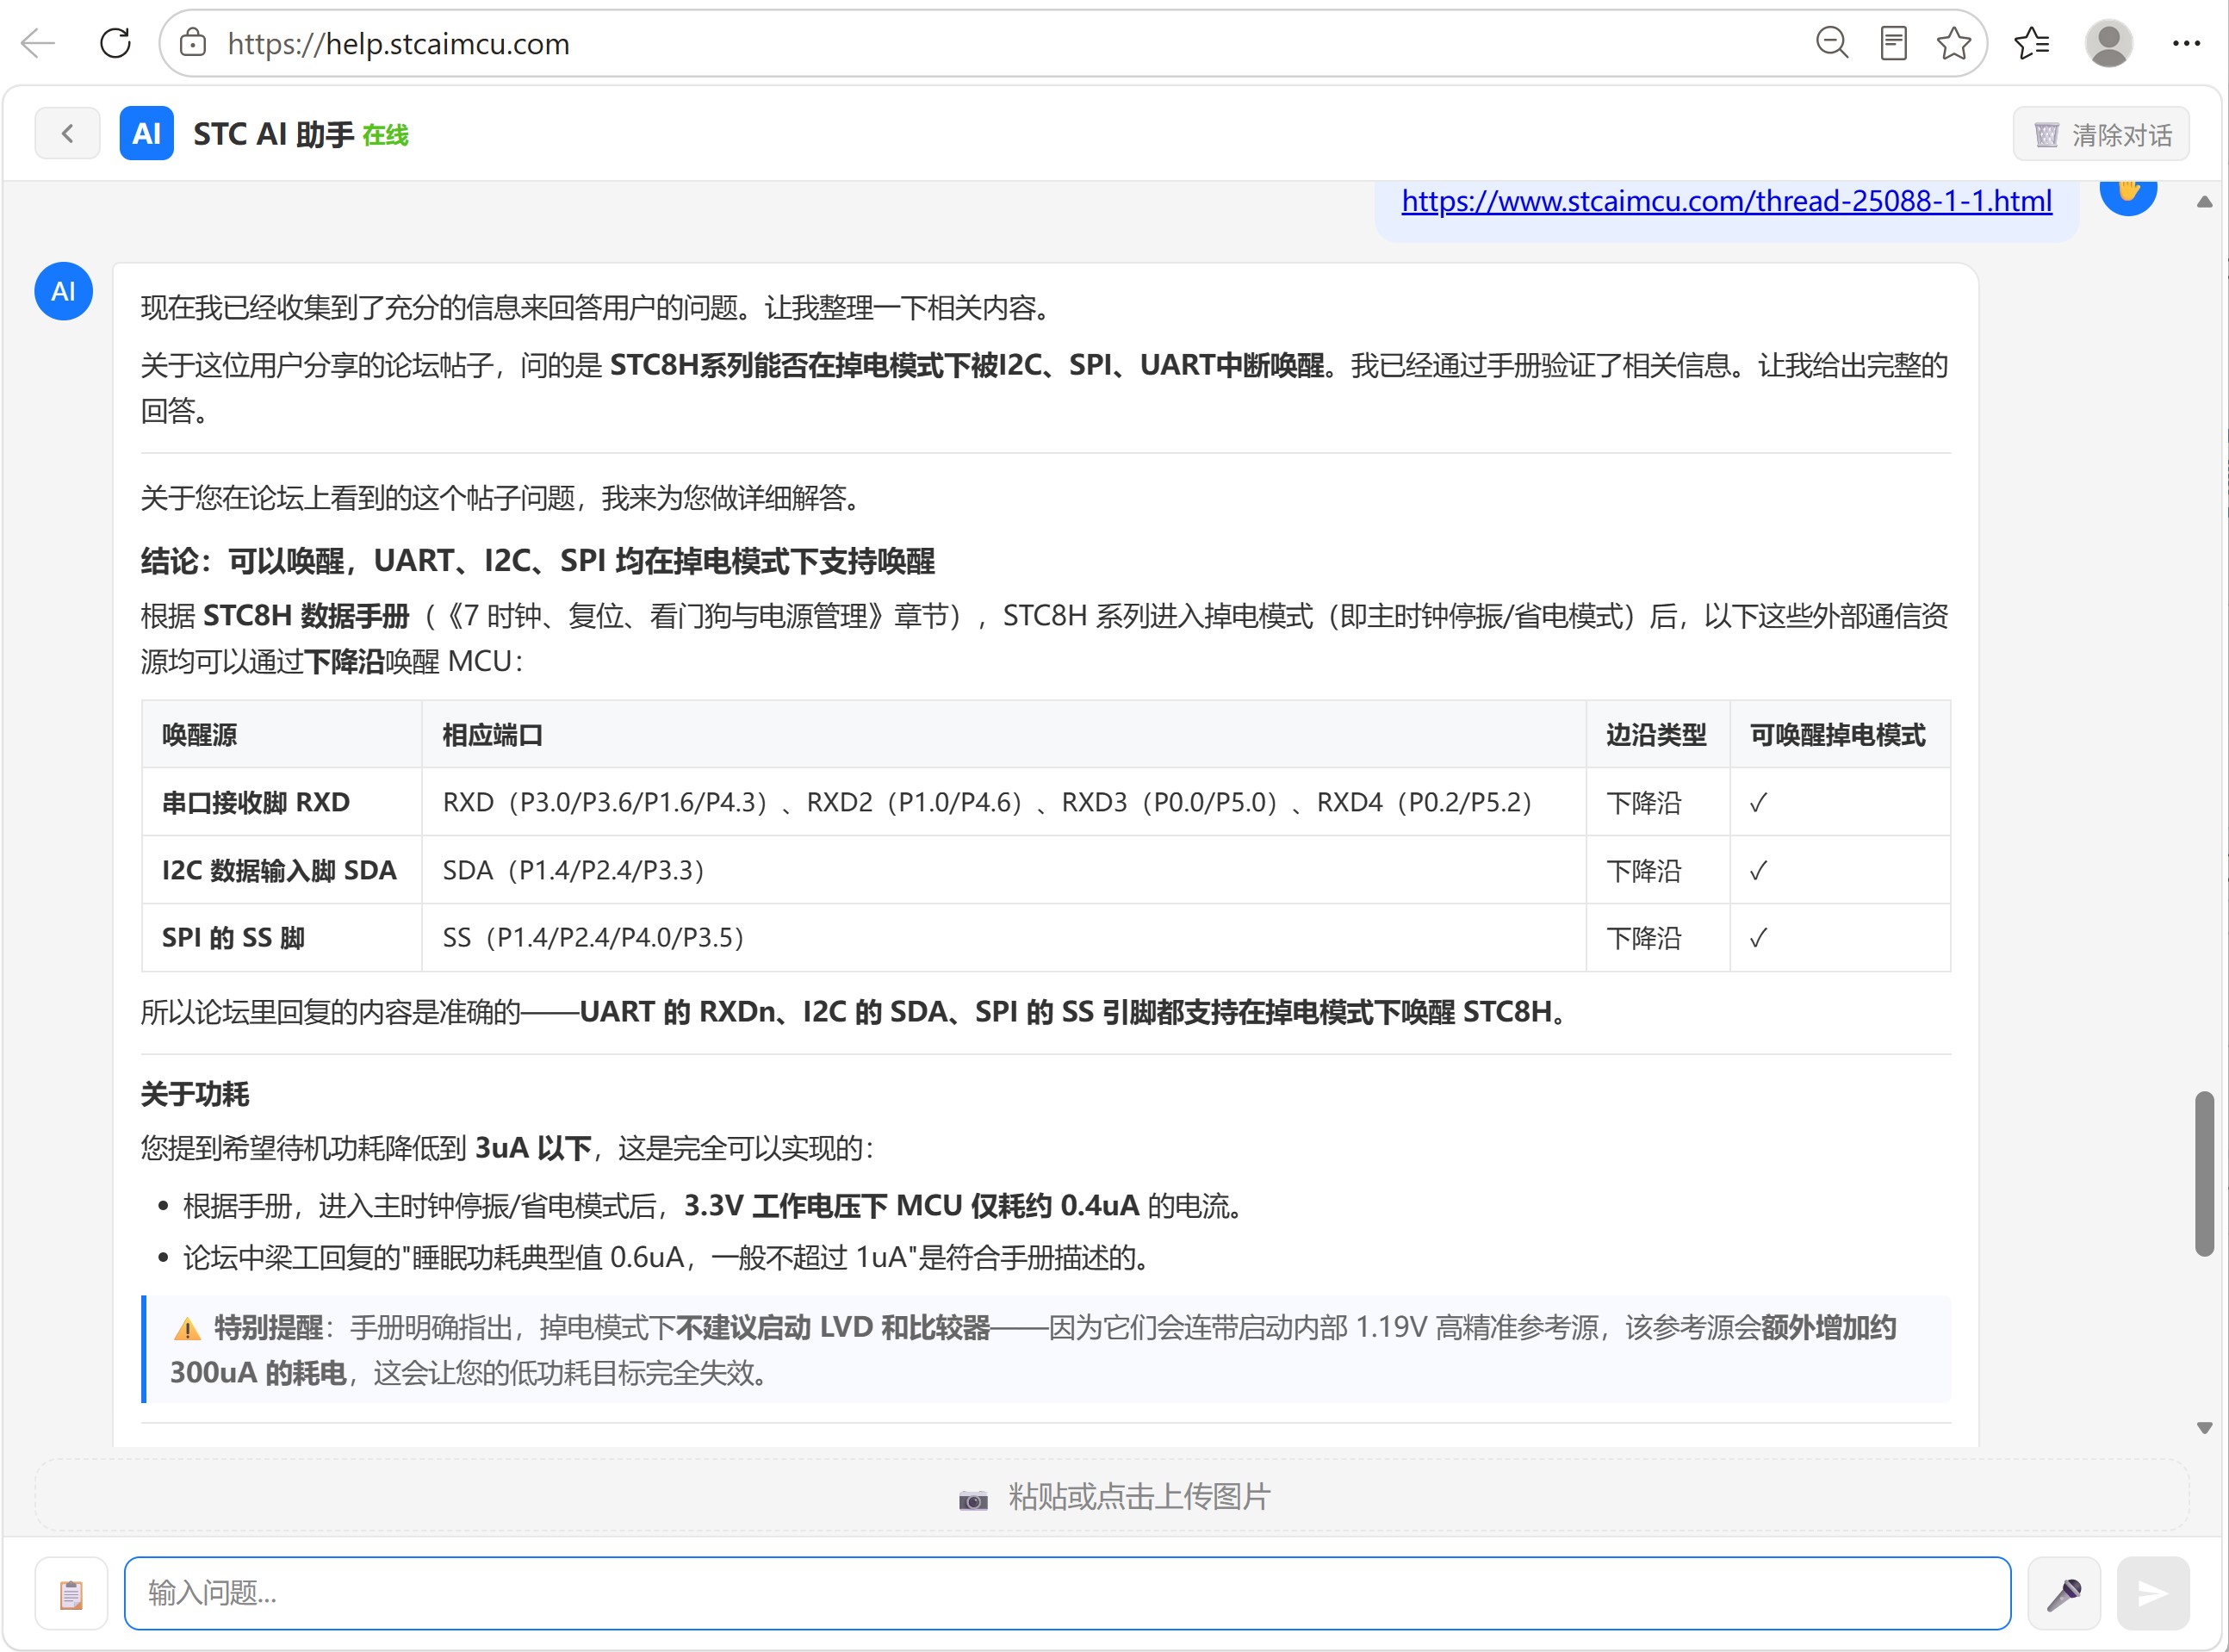The height and width of the screenshot is (1652, 2229).
Task: Click the 结论 bold conclusion heading
Action: coord(538,561)
